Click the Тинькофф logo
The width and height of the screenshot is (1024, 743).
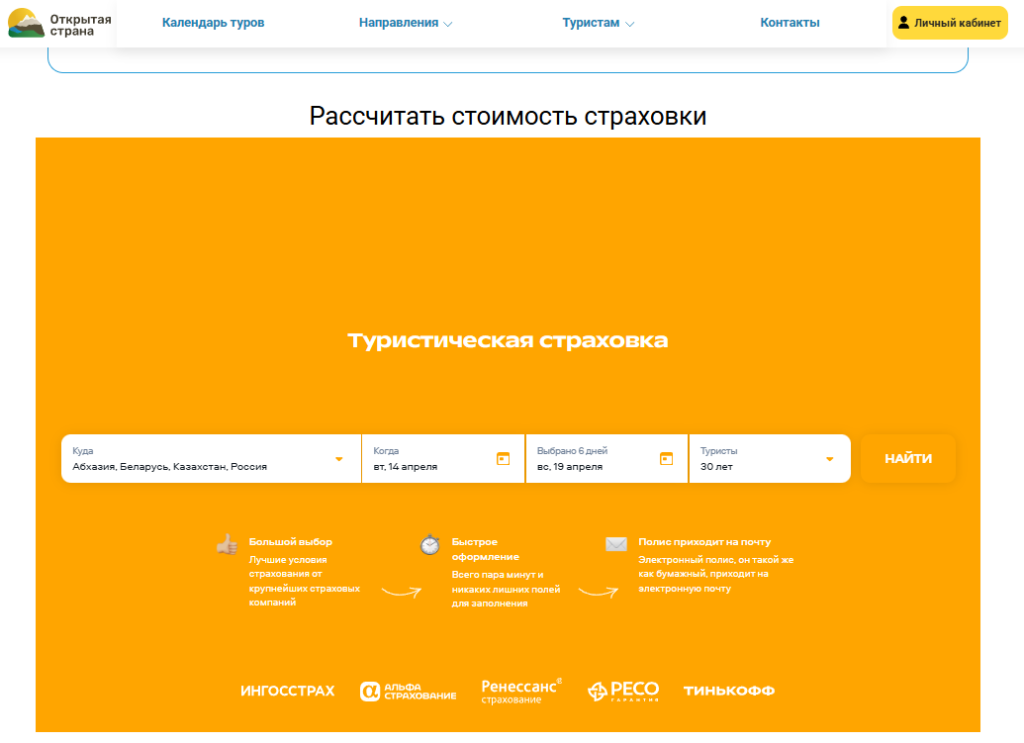[x=729, y=691]
